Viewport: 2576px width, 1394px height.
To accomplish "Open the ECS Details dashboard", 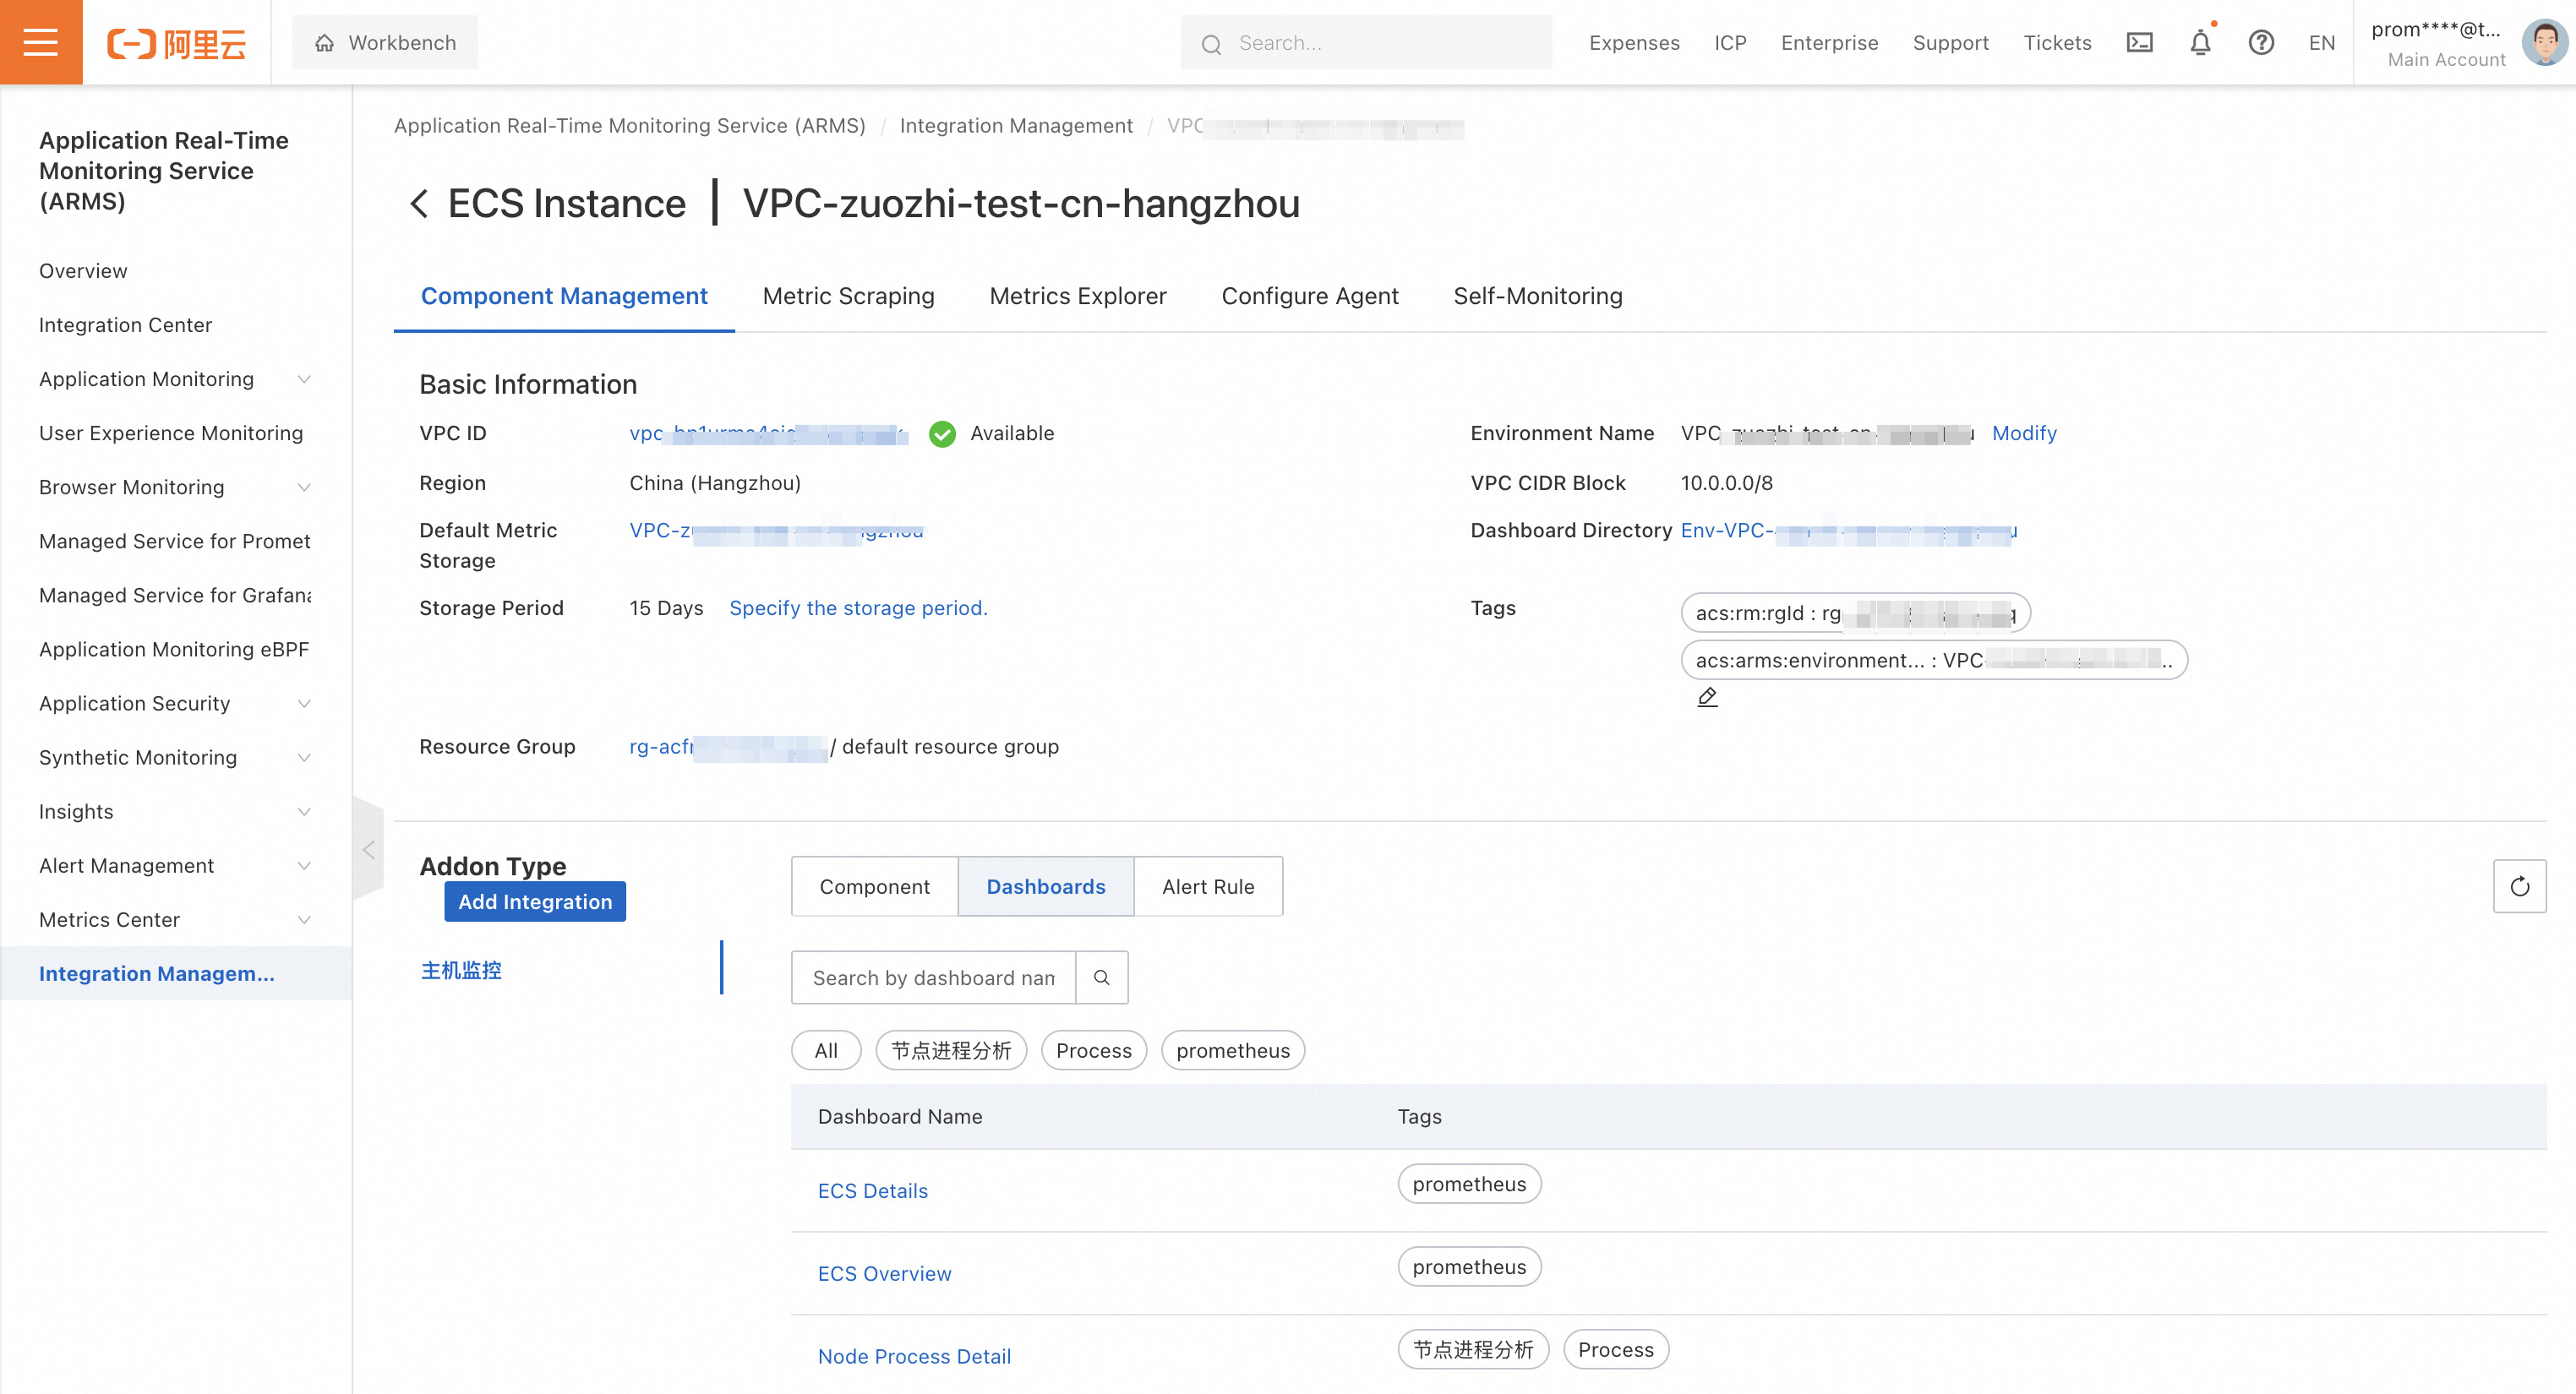I will pyautogui.click(x=873, y=1190).
